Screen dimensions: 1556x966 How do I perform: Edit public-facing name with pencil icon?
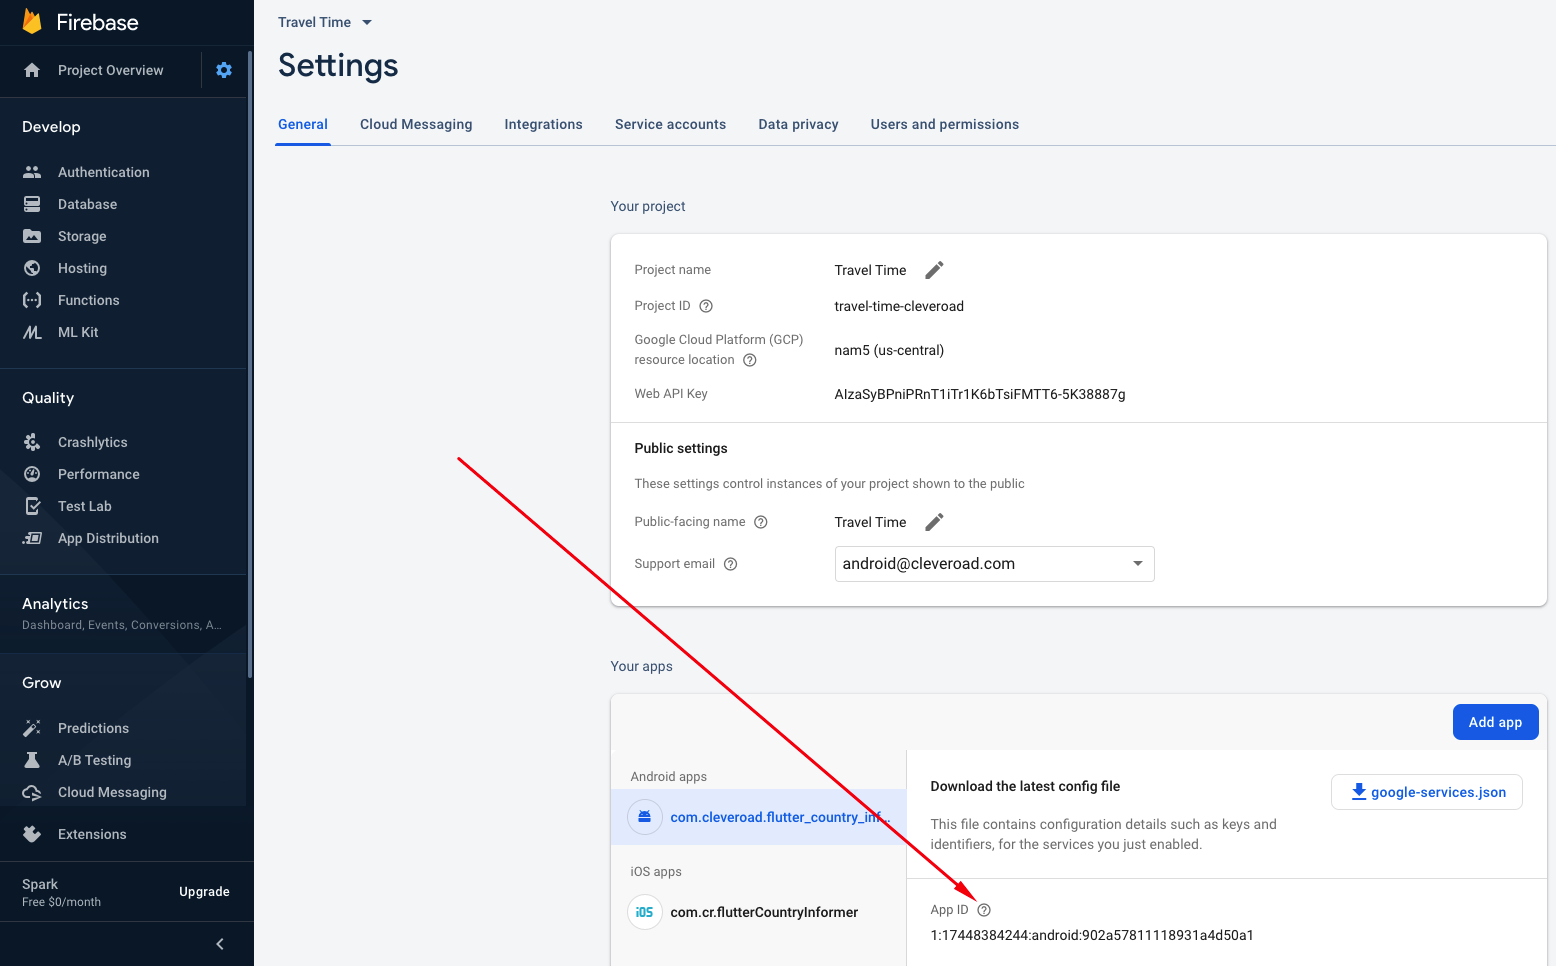934,522
